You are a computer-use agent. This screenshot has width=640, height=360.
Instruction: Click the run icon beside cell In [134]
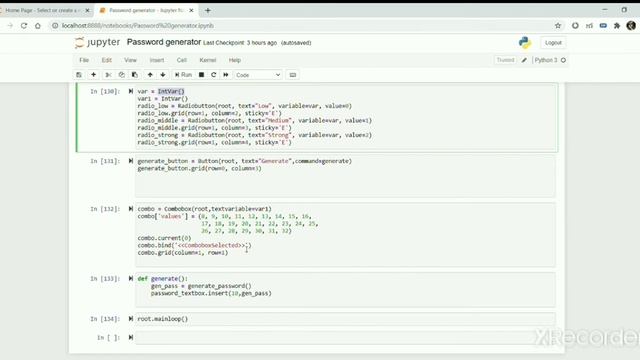click(131, 319)
